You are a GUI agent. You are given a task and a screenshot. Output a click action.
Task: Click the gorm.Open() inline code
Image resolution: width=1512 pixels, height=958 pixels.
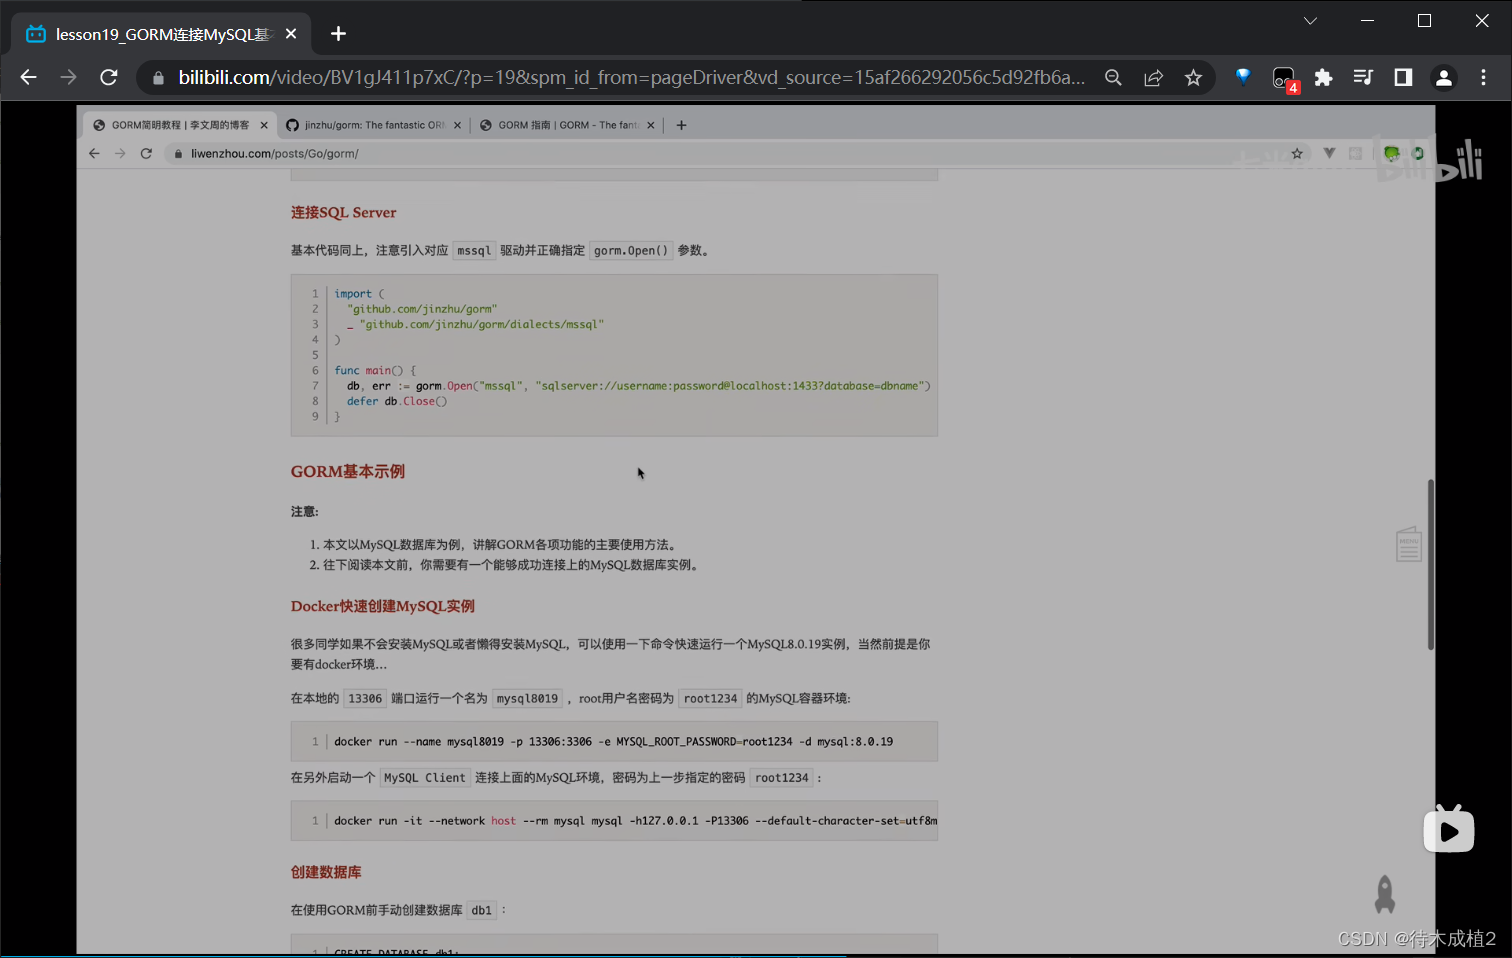click(631, 250)
